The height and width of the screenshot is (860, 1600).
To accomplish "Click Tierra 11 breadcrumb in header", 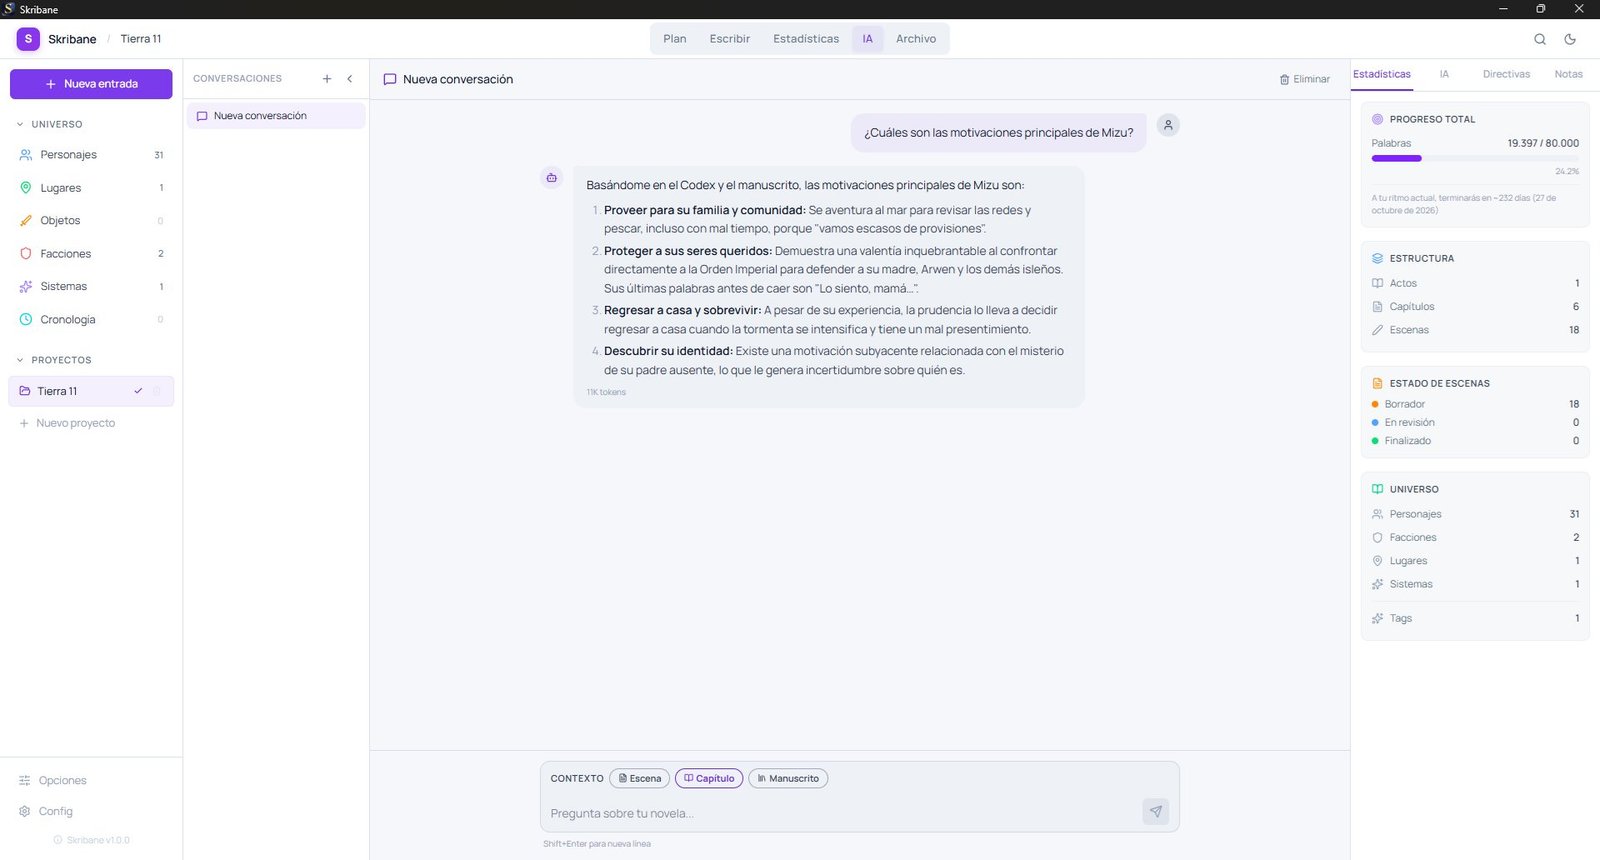I will (141, 39).
